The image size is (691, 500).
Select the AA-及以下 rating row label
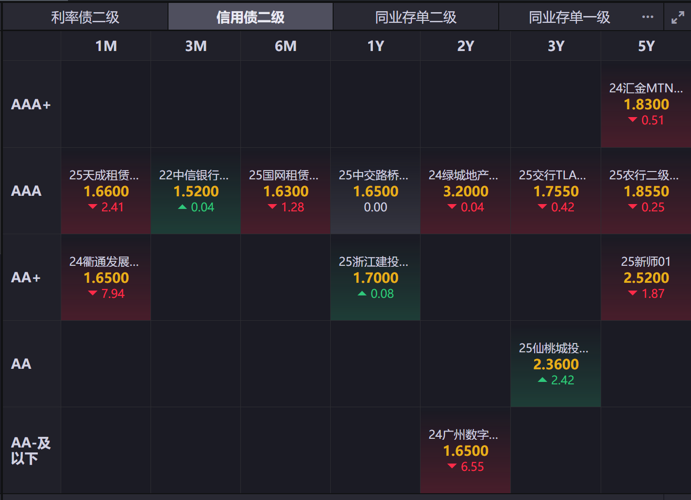click(x=31, y=450)
